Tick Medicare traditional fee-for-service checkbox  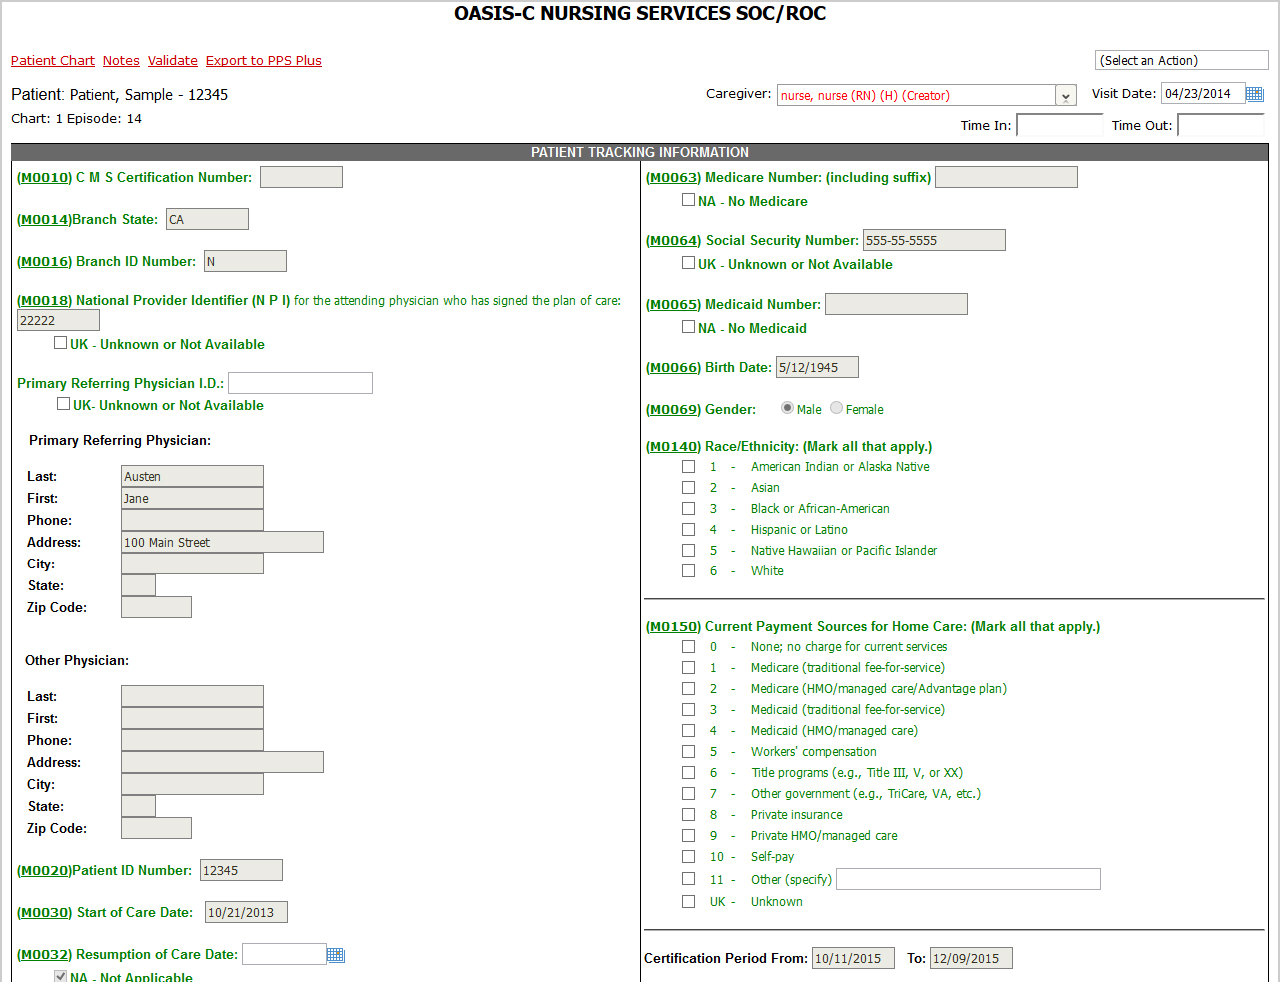688,668
